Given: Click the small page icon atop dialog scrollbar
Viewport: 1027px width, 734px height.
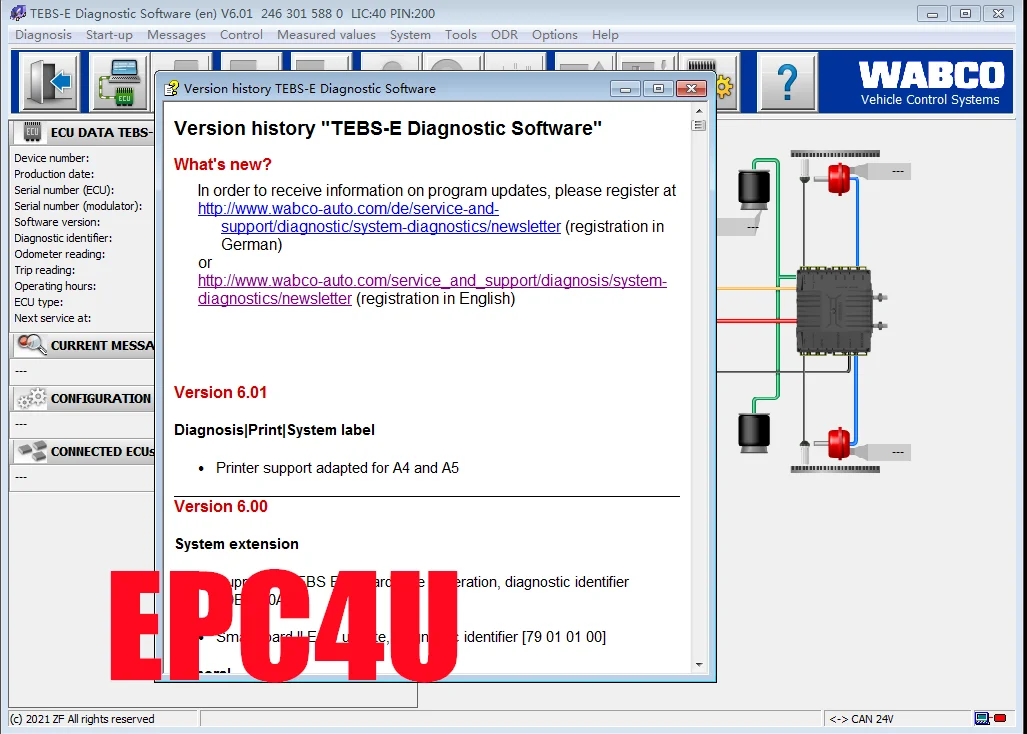Looking at the screenshot, I should pyautogui.click(x=699, y=125).
